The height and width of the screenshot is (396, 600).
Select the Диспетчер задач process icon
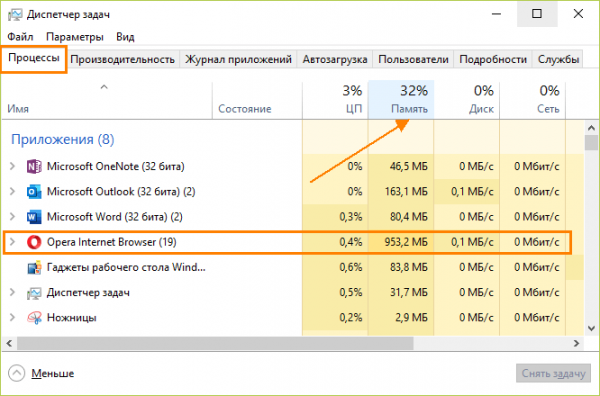coord(34,293)
